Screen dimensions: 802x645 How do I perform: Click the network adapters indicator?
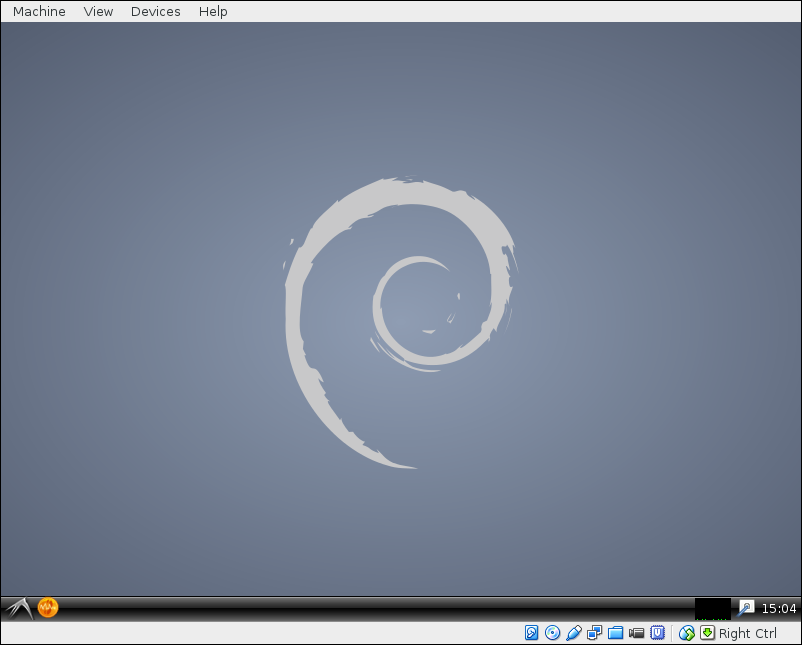click(x=594, y=633)
